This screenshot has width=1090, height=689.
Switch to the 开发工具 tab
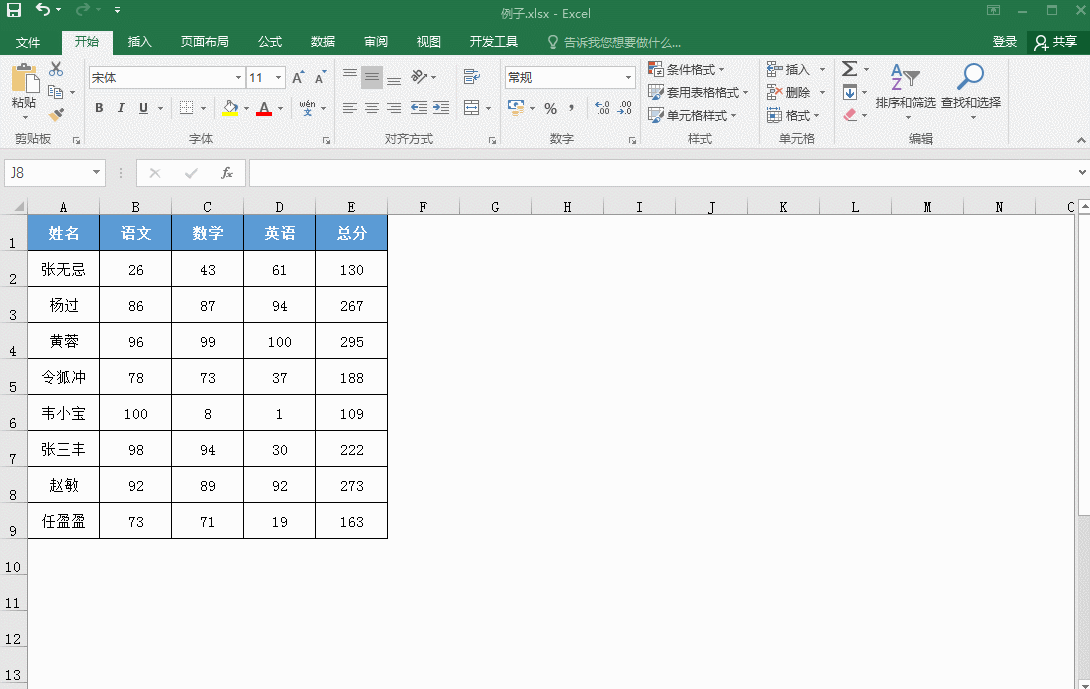494,42
